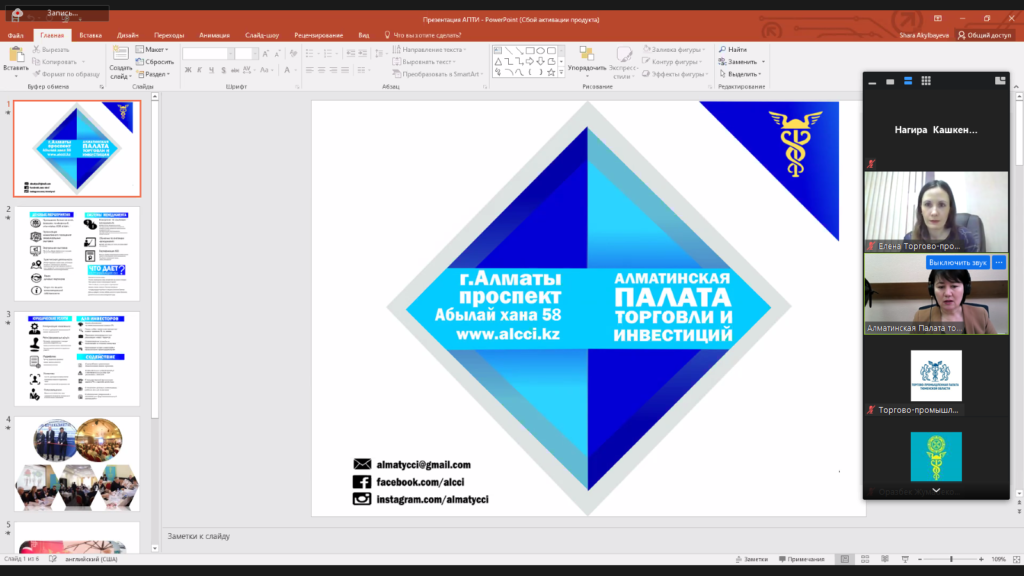Toggle underline Ч formatting
The width and height of the screenshot is (1024, 576).
tap(212, 70)
